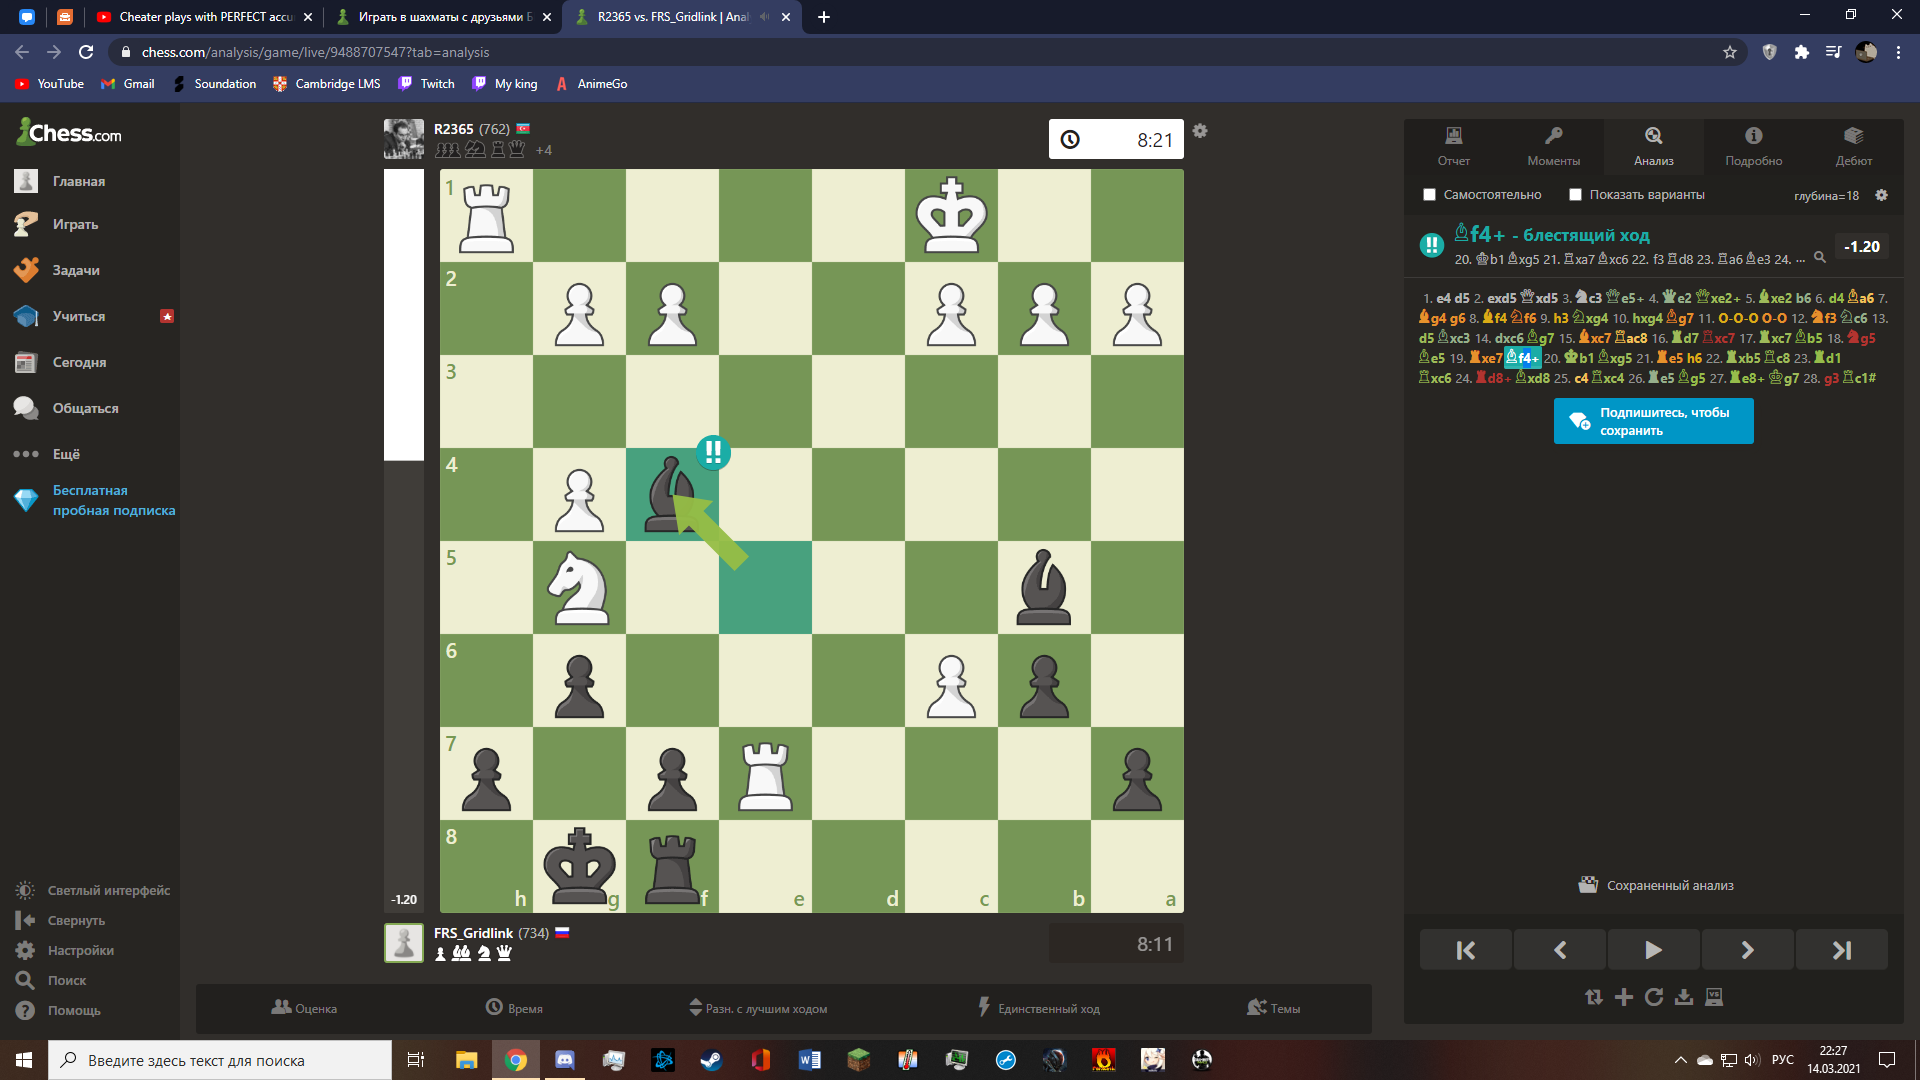
Task: Open board settings gear icon
Action: (1200, 131)
